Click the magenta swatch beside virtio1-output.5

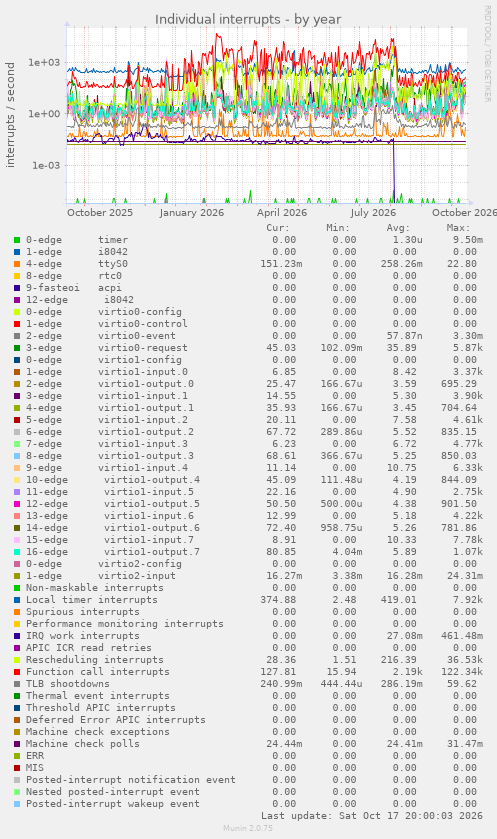coord(17,504)
